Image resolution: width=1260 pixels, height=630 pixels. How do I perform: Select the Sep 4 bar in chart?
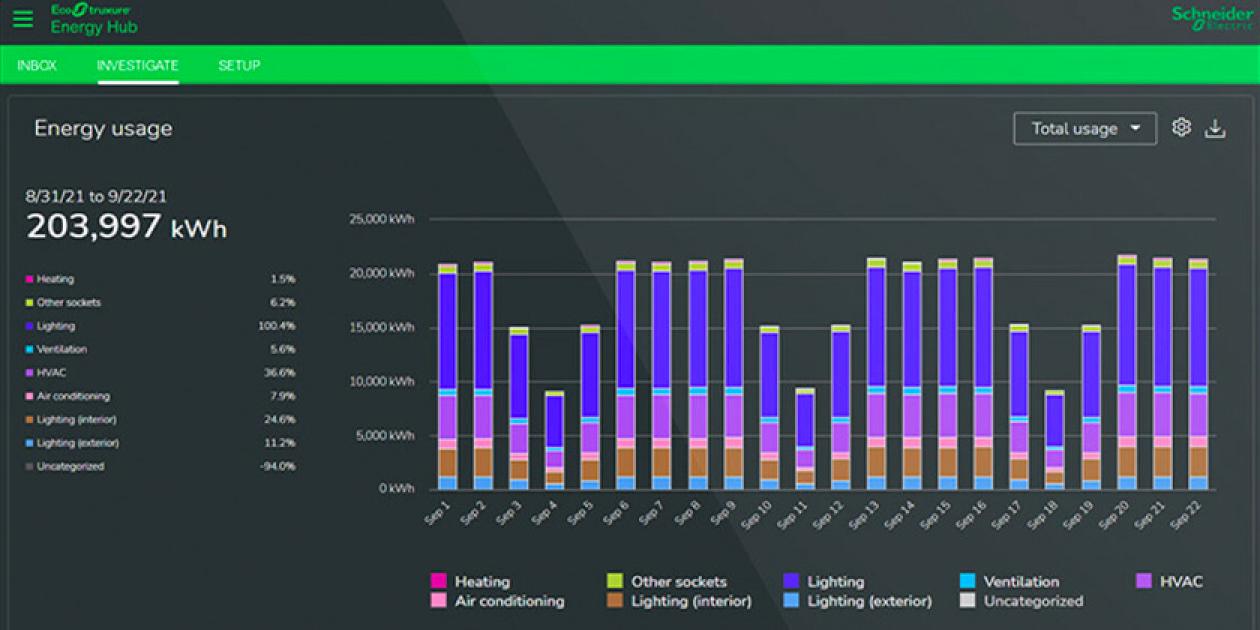[554, 440]
